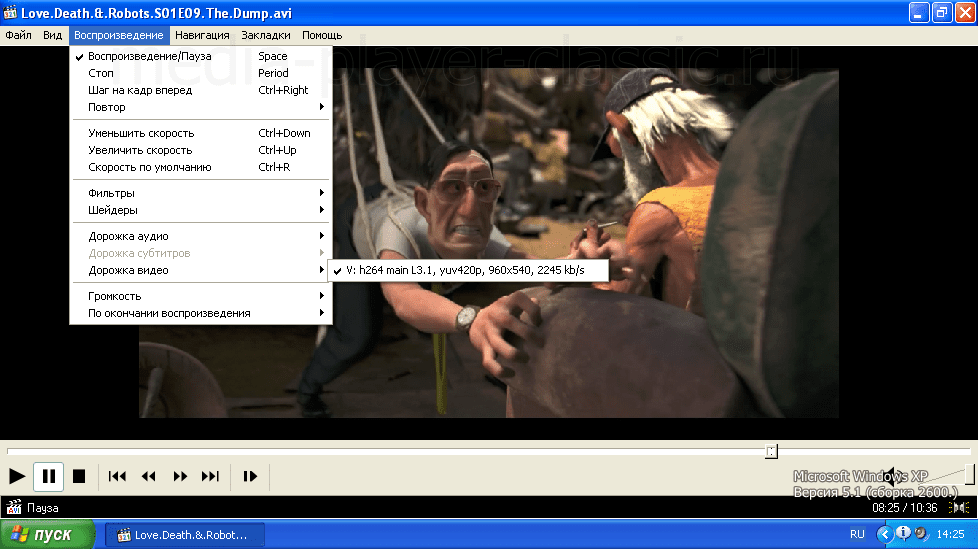Select Увеличить скорость
Image resolution: width=978 pixels, height=549 pixels.
pyautogui.click(x=201, y=150)
